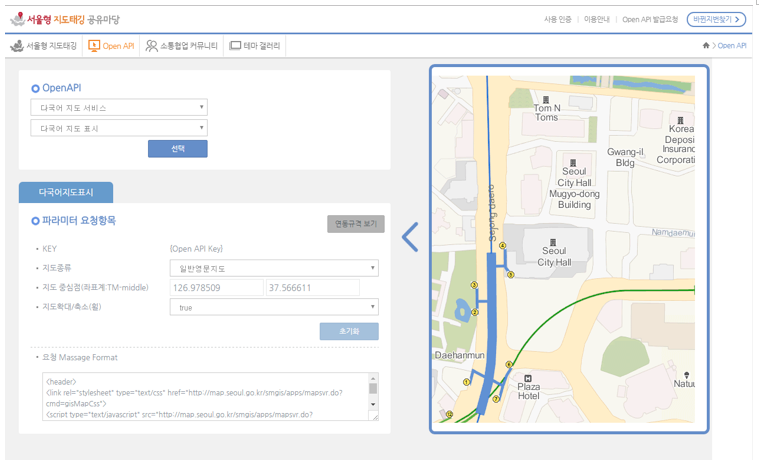Open the Open API menu tab
759x474 pixels.
coord(111,46)
